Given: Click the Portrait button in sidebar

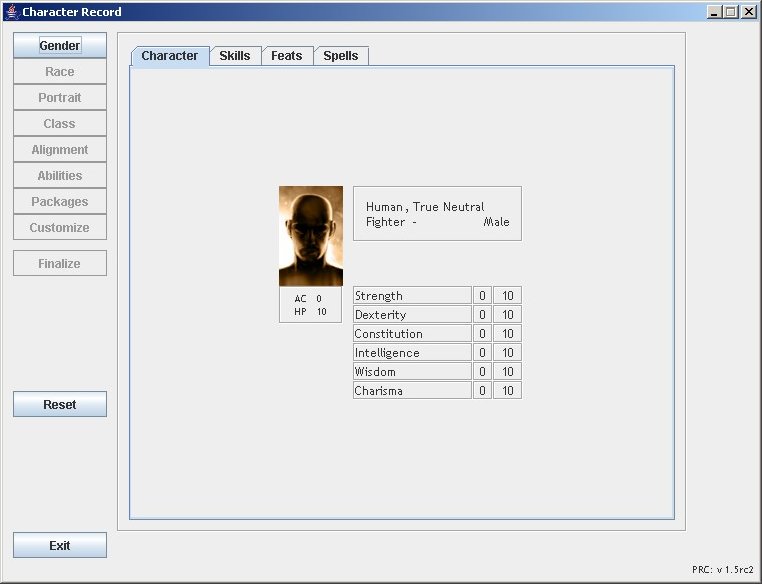Looking at the screenshot, I should point(60,98).
